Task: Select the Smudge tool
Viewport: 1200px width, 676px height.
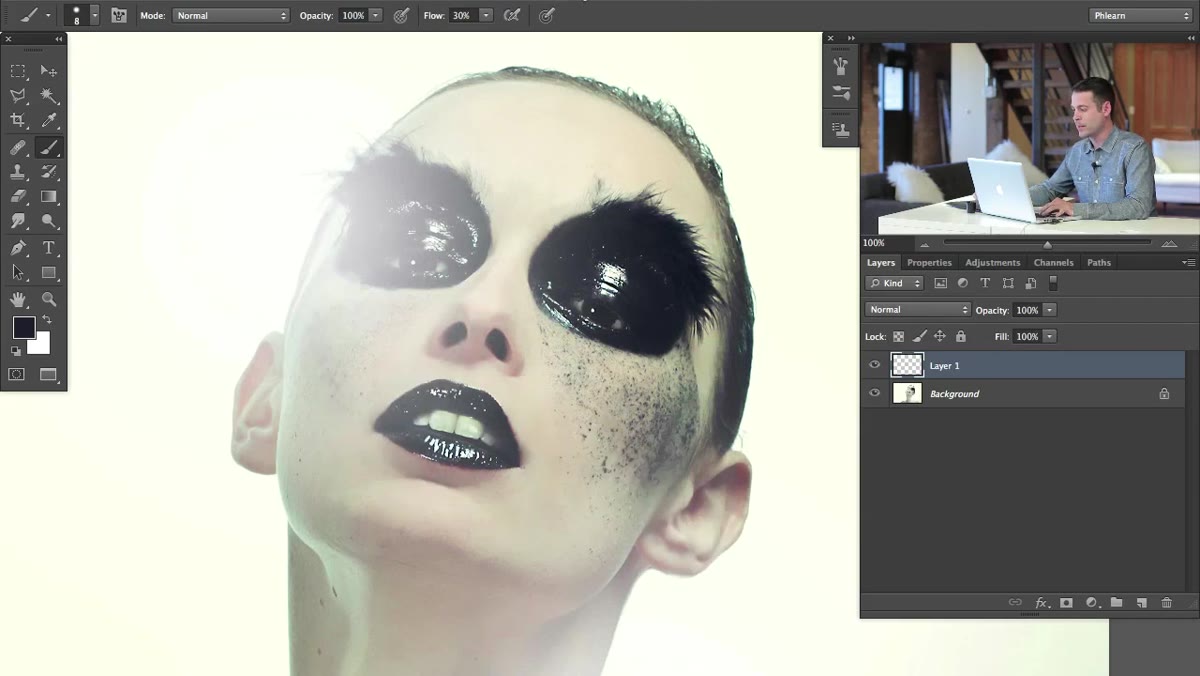Action: pyautogui.click(x=18, y=222)
